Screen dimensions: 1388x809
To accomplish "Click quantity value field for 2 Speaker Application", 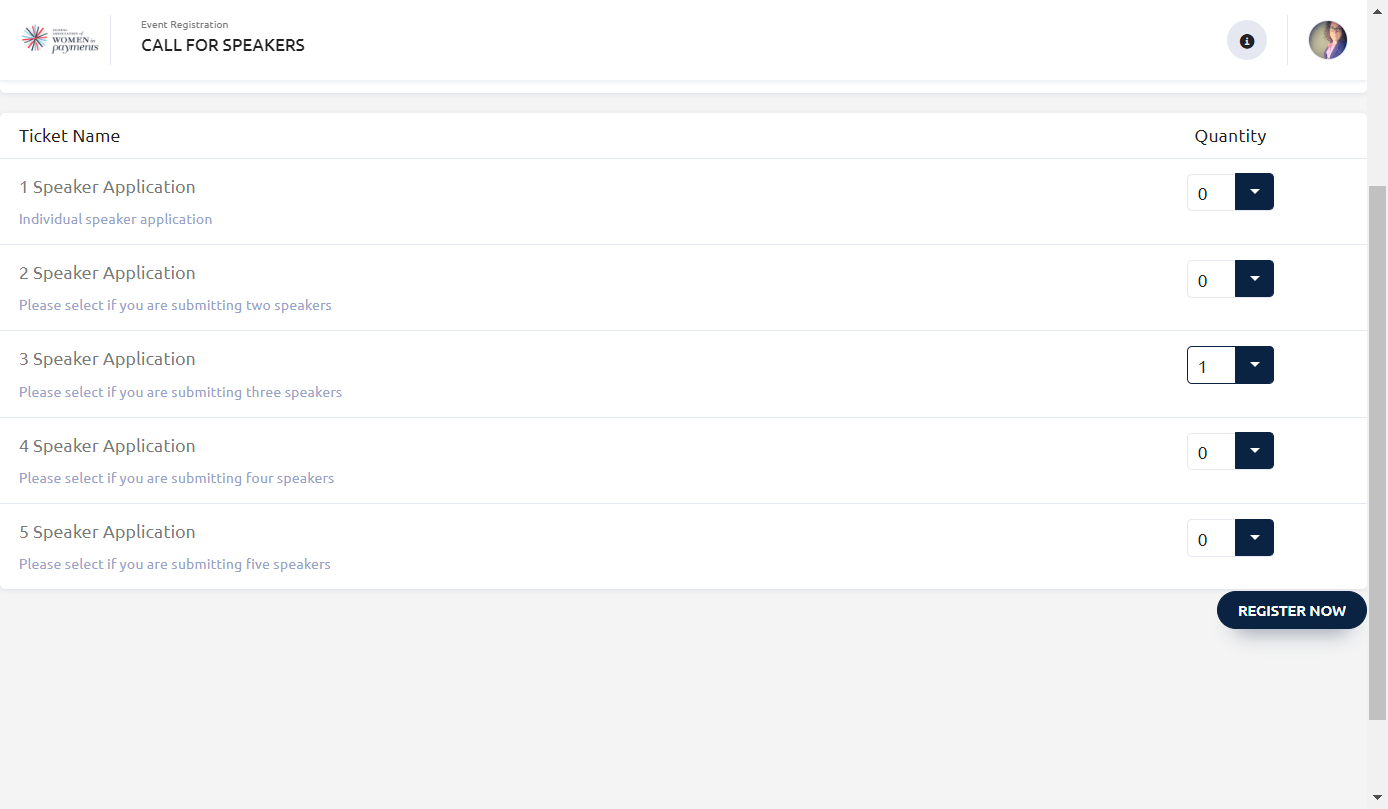I will pos(1211,280).
